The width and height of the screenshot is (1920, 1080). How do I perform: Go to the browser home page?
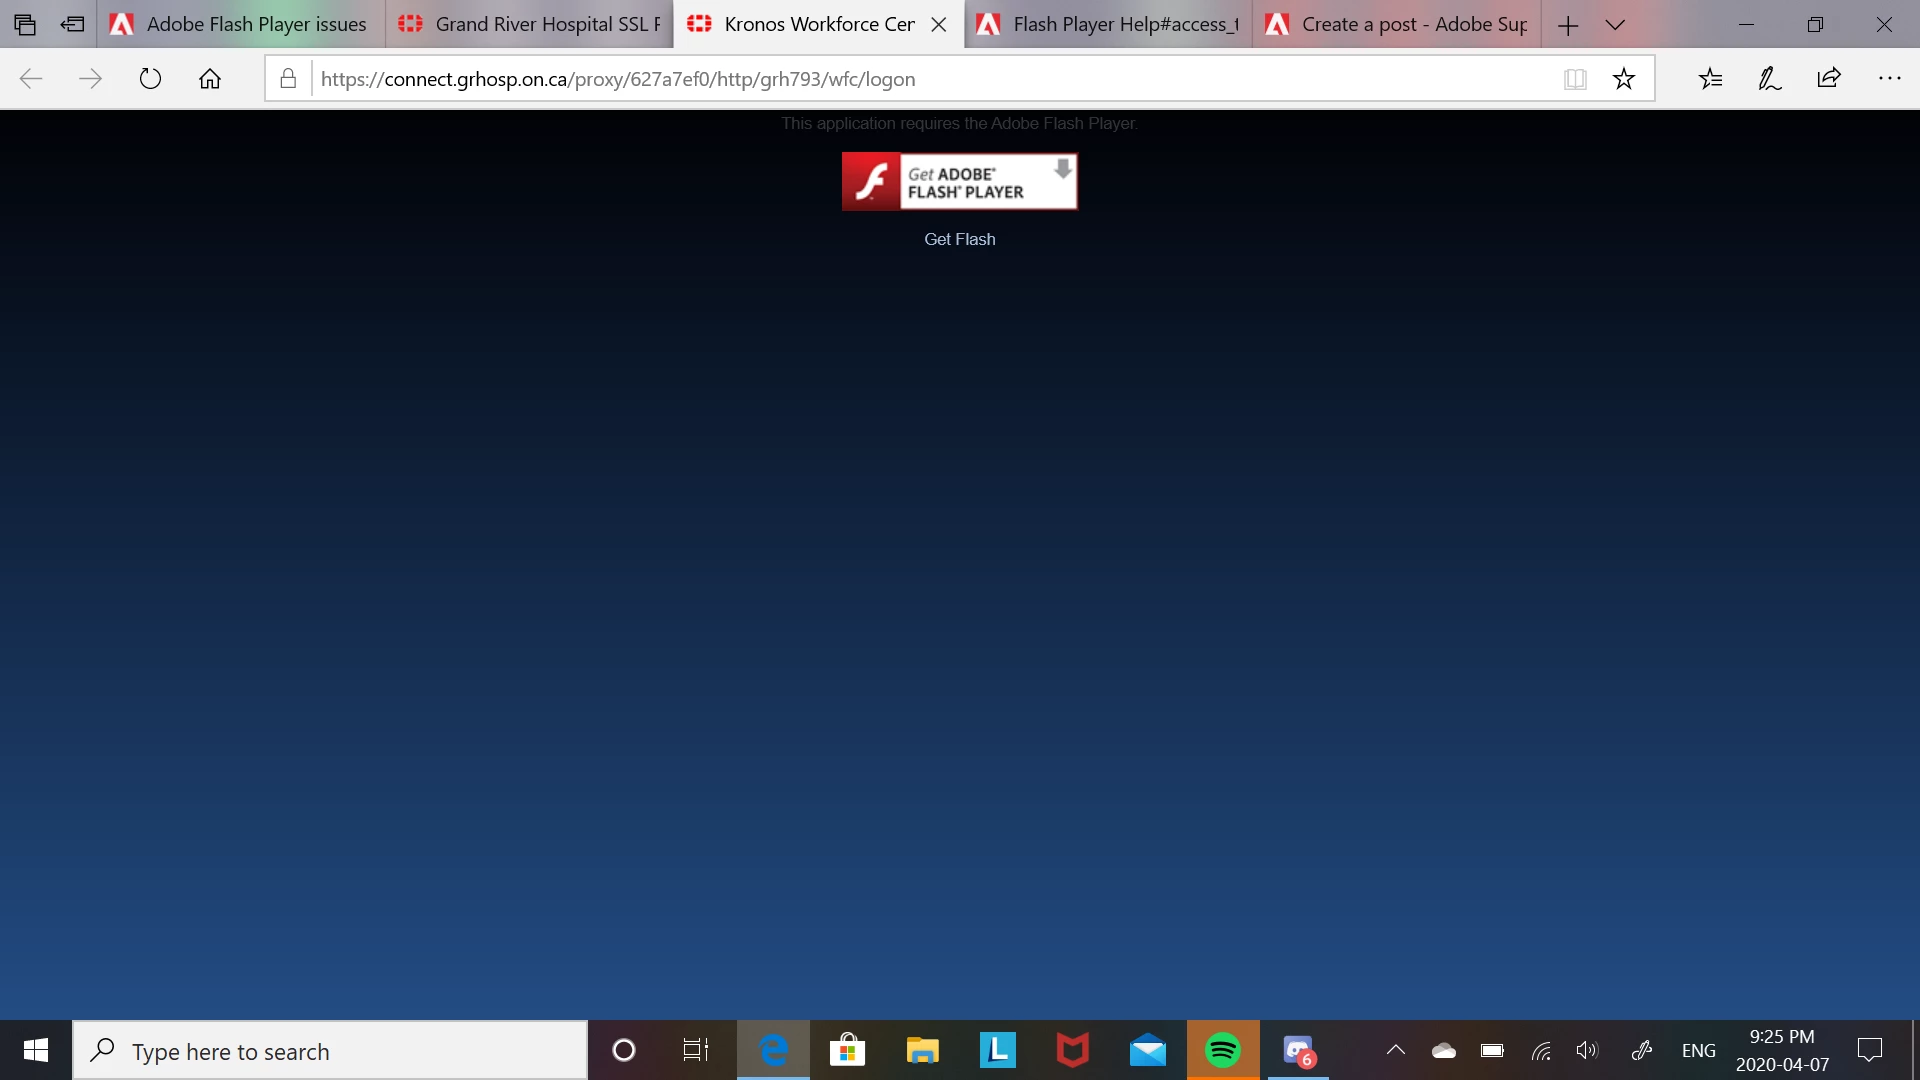click(x=209, y=79)
